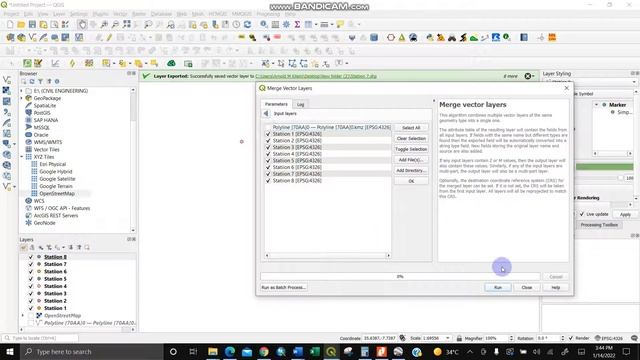Image resolution: width=640 pixels, height=360 pixels.
Task: Uncheck Station 8 in Input layers list
Action: click(x=268, y=180)
